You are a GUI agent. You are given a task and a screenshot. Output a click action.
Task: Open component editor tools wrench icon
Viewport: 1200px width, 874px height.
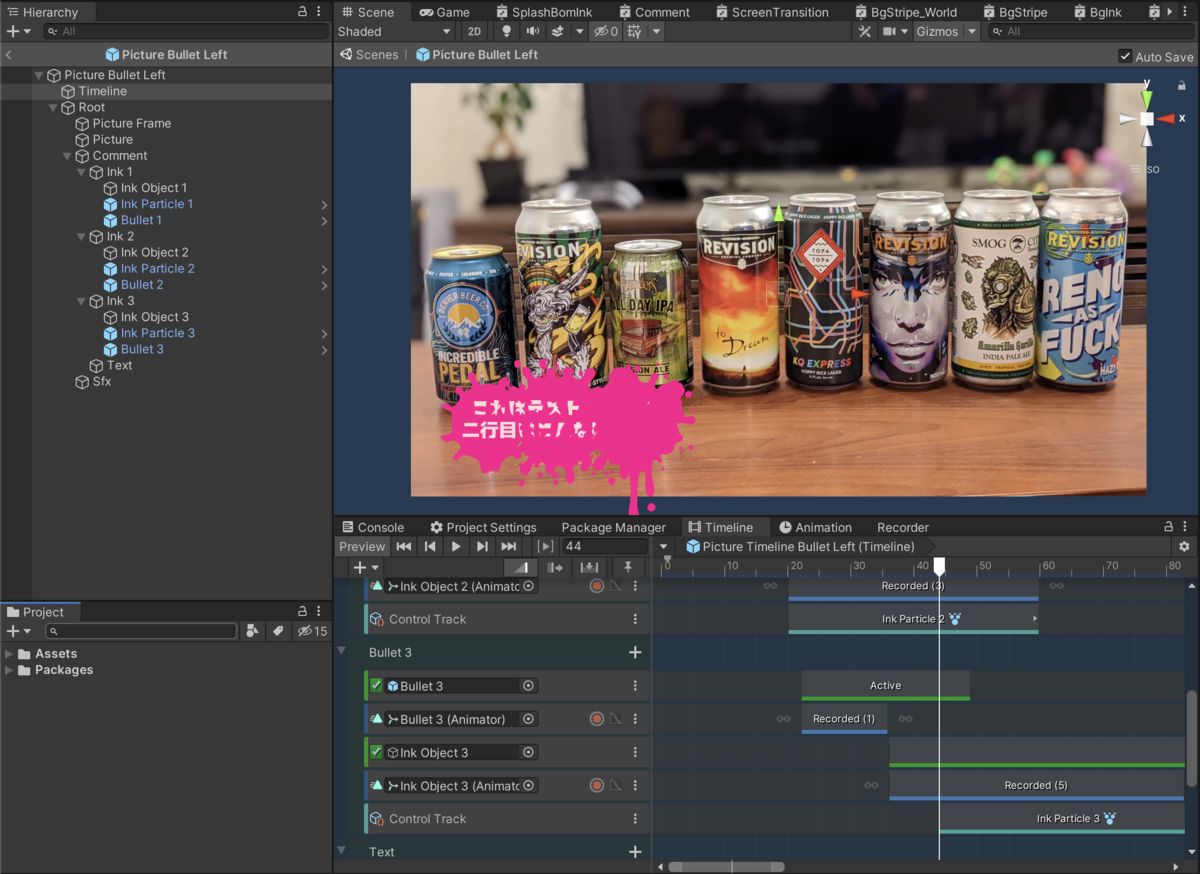point(865,31)
